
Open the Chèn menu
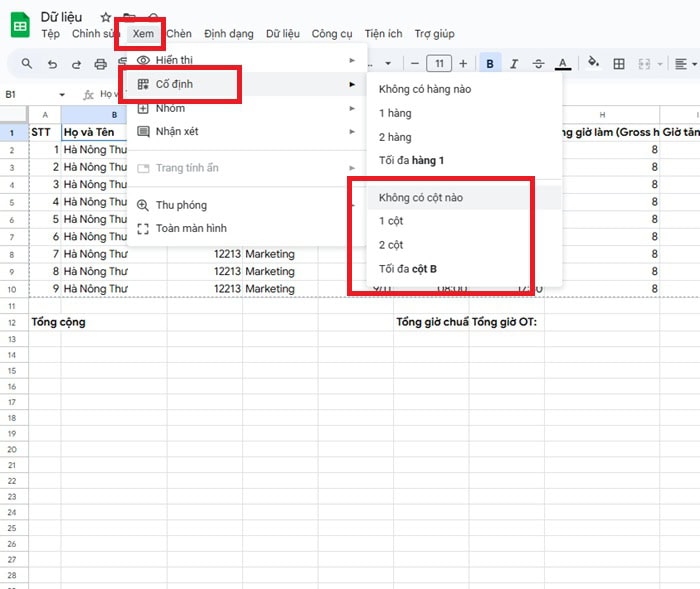(179, 34)
